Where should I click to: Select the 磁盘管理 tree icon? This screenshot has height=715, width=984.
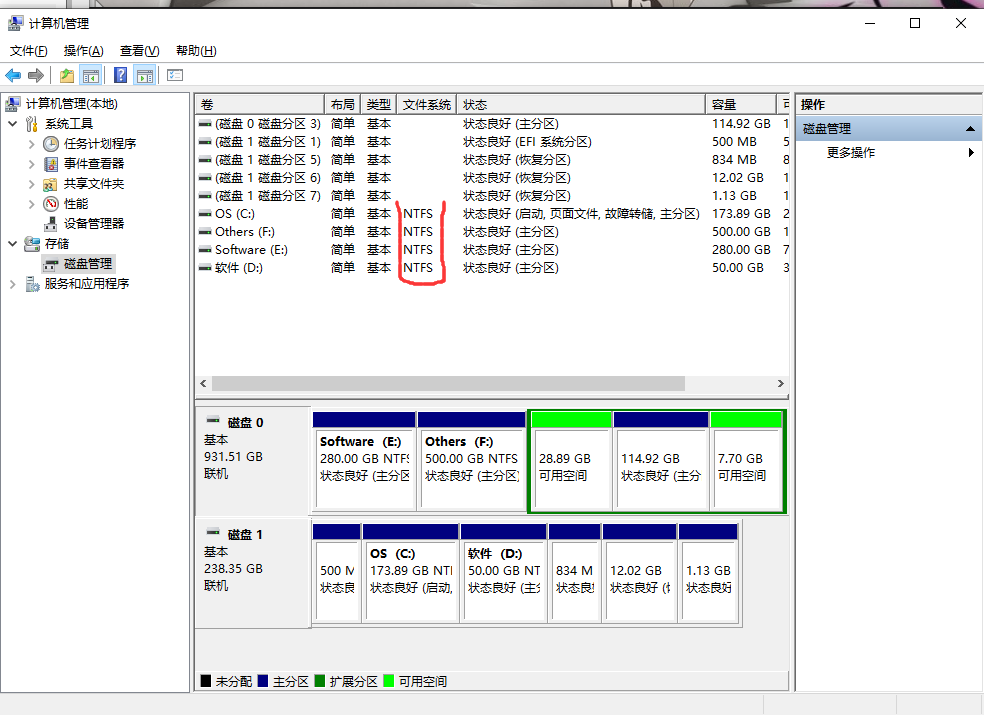click(51, 264)
